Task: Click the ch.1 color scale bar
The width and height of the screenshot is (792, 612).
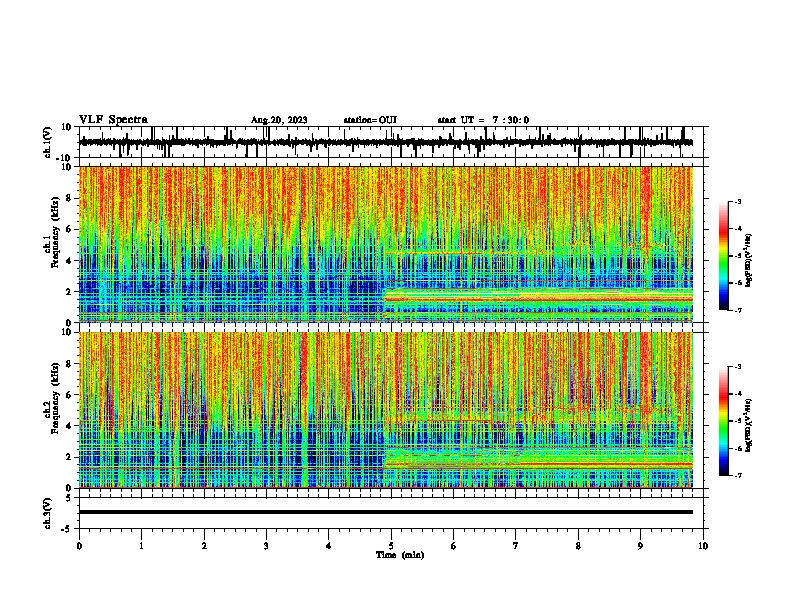Action: click(x=724, y=256)
